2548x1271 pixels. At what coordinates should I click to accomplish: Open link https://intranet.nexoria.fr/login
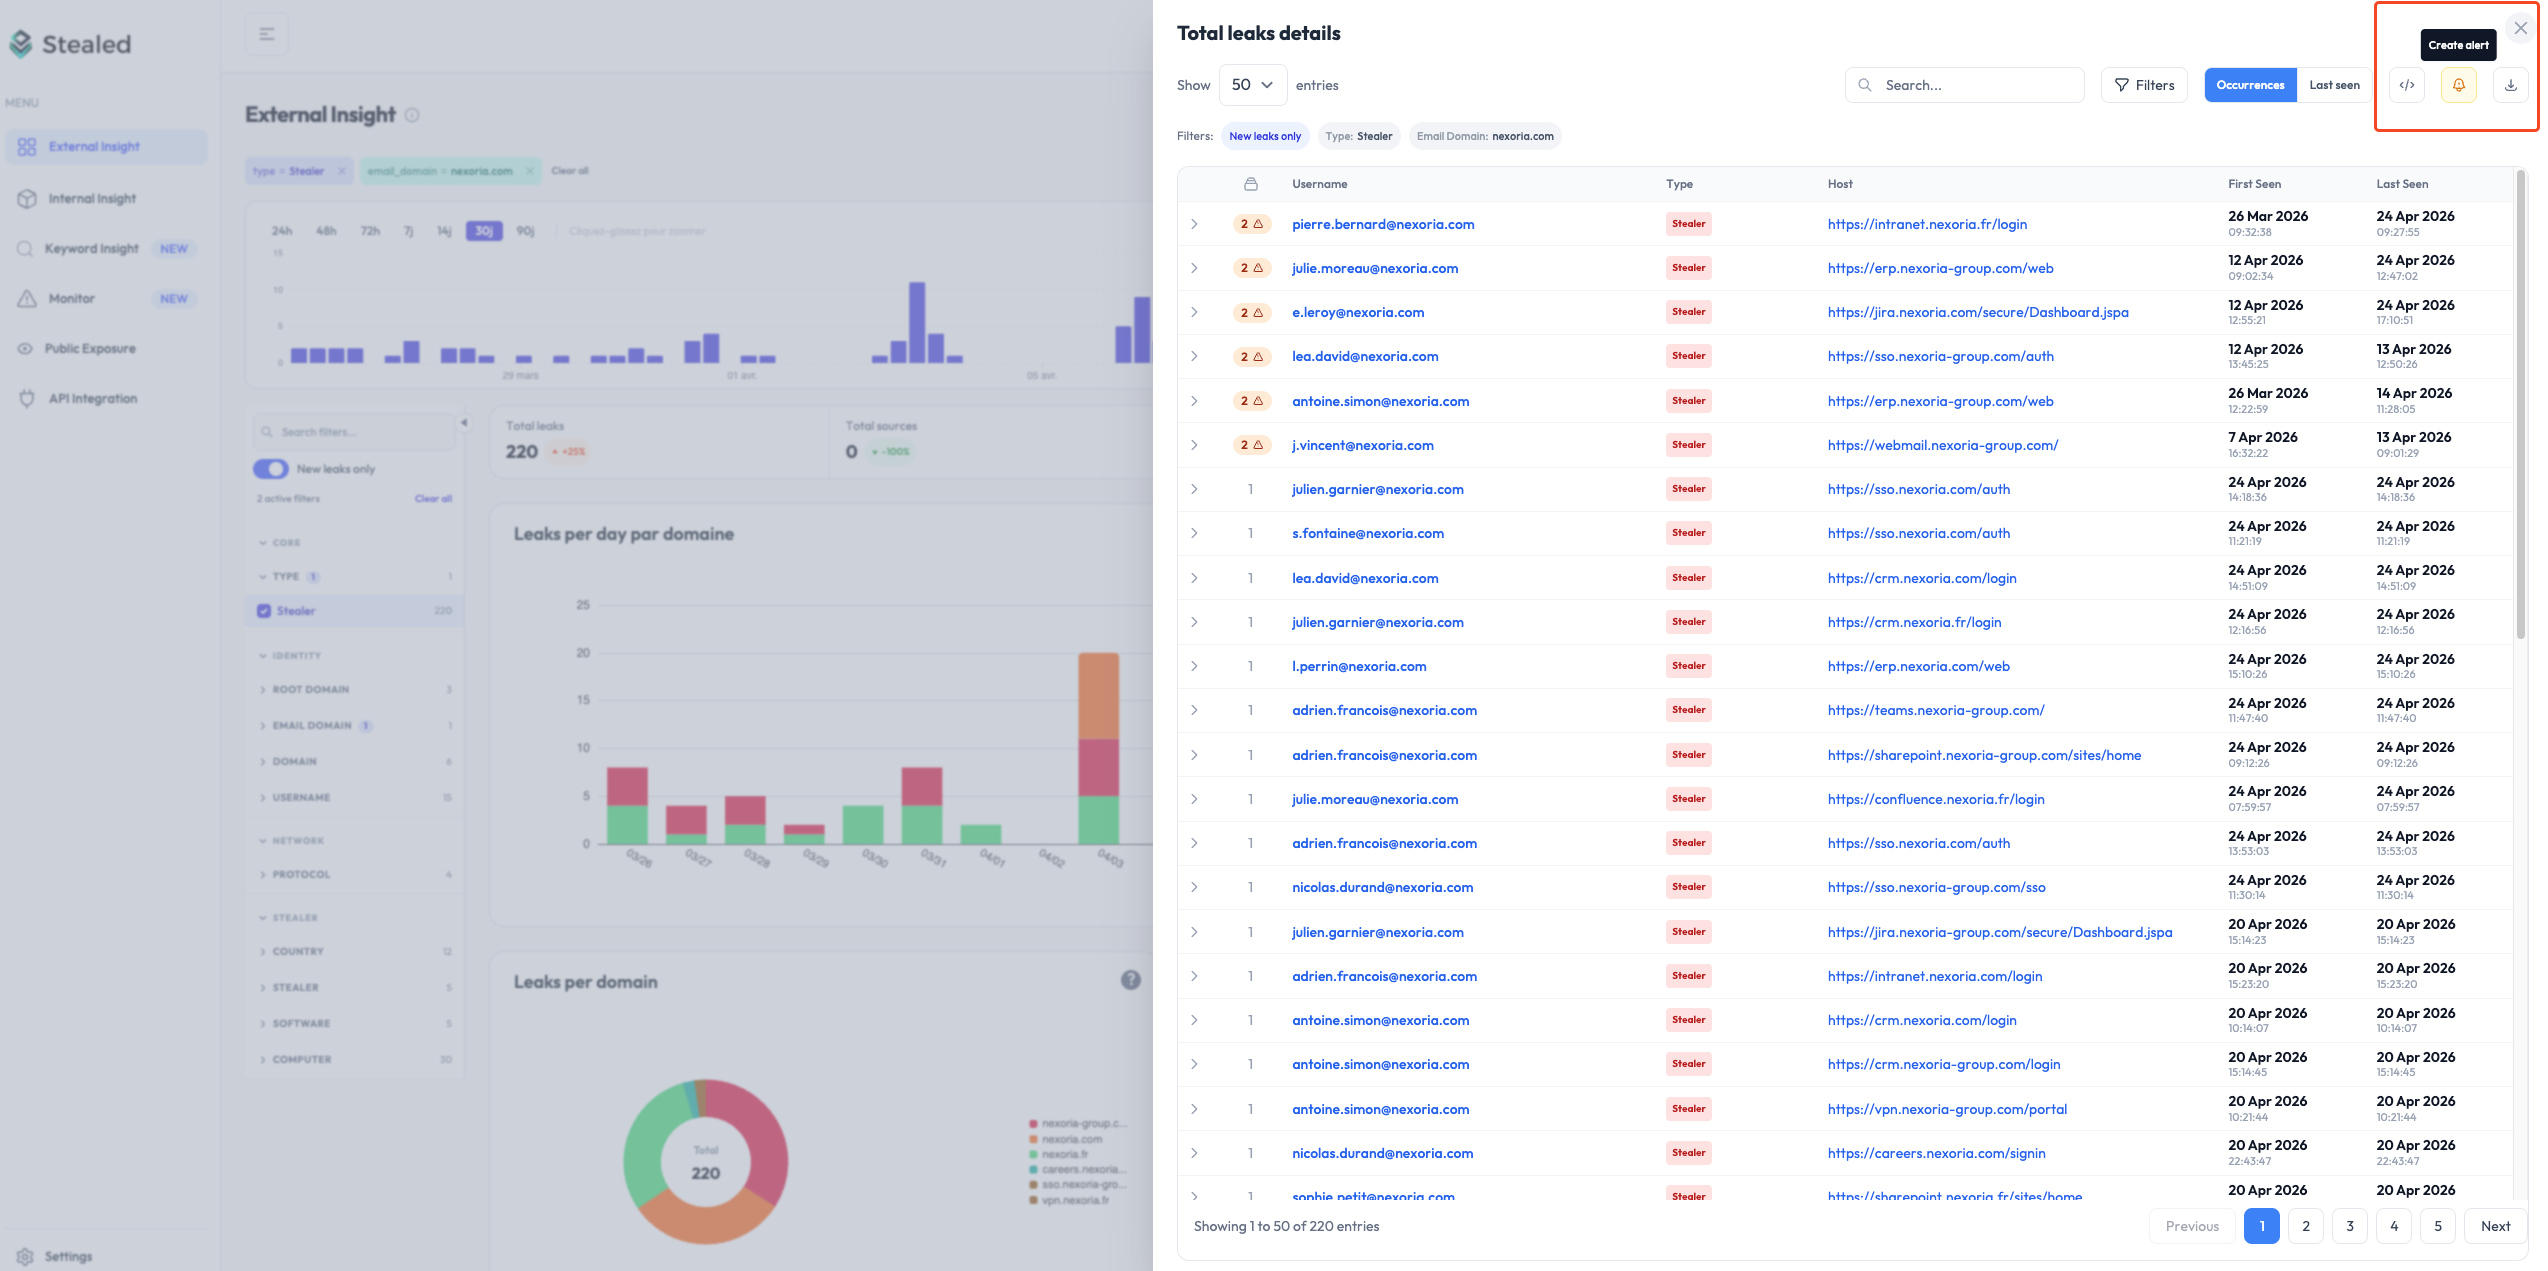click(x=1927, y=224)
